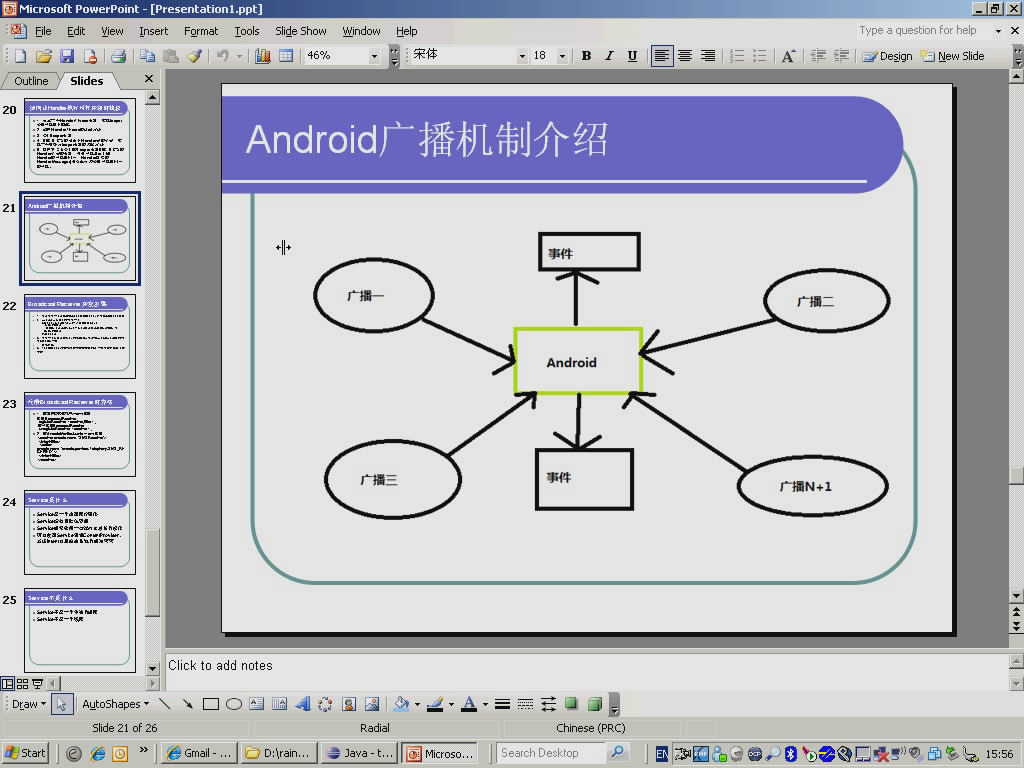The height and width of the screenshot is (768, 1024).
Task: Align text left
Action: pos(662,56)
